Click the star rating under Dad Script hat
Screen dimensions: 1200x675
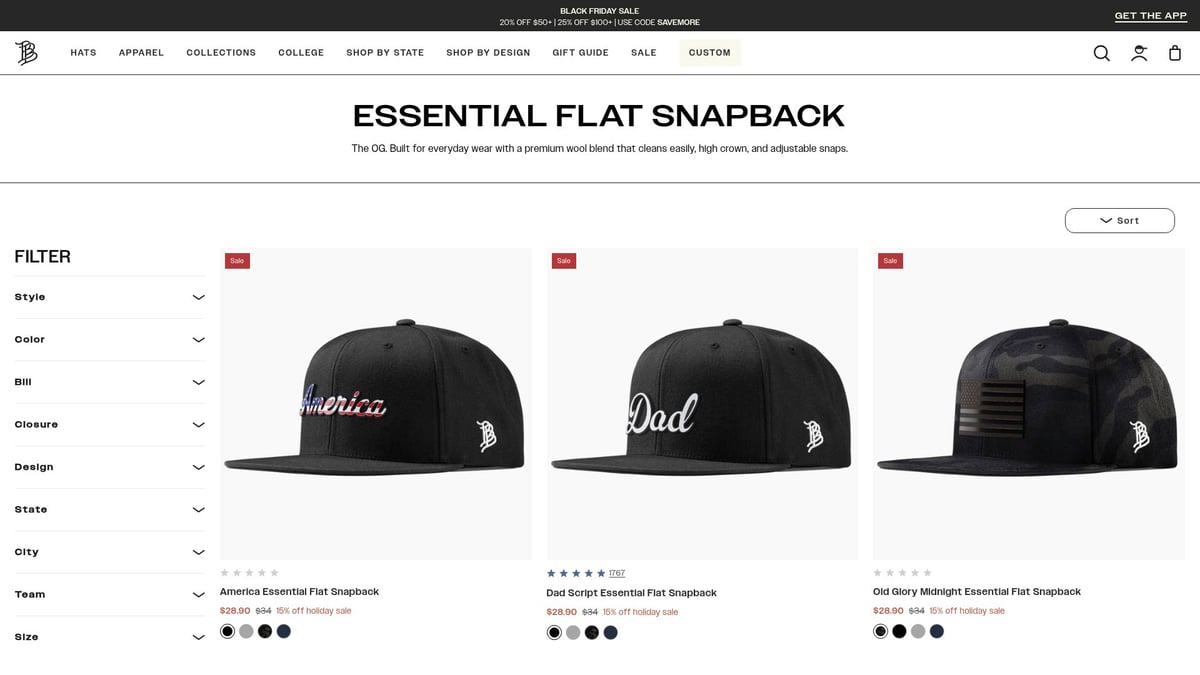coord(577,572)
